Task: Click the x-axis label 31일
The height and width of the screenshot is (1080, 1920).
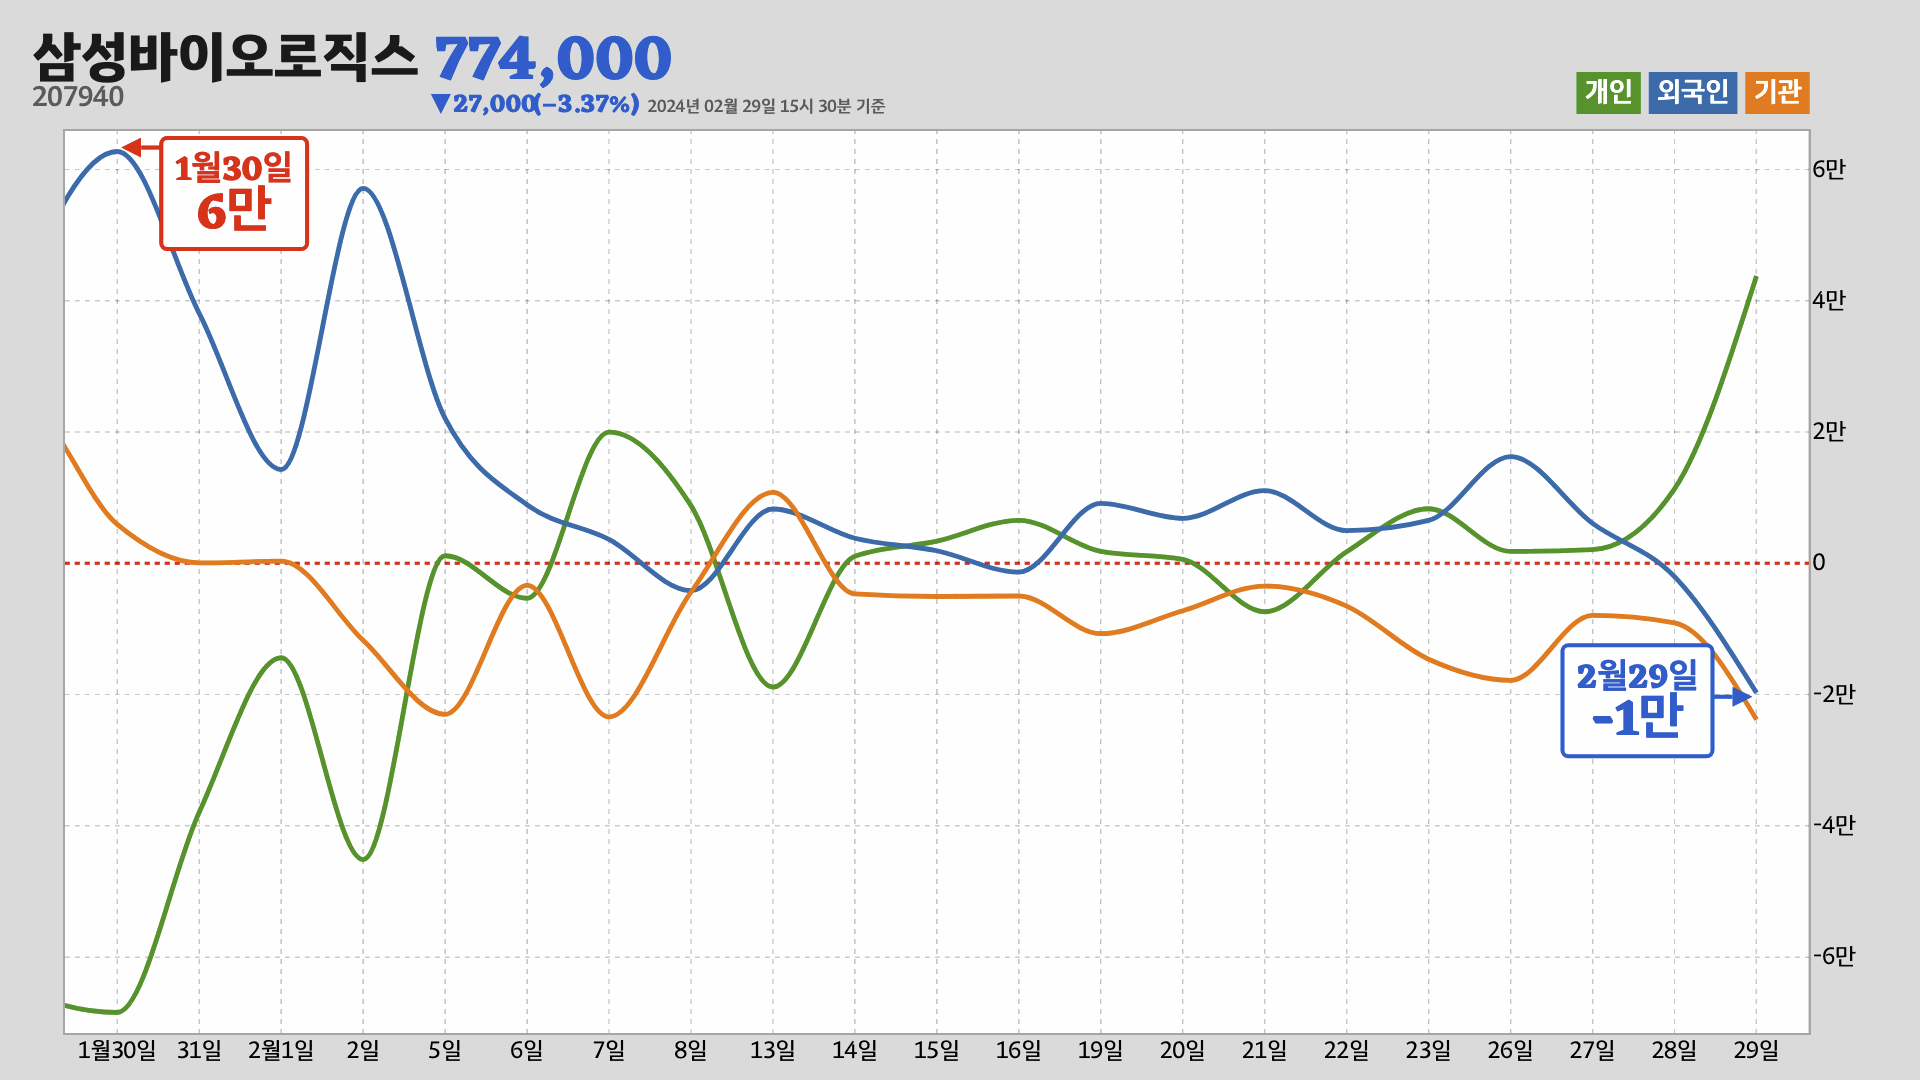Action: coord(199,1051)
